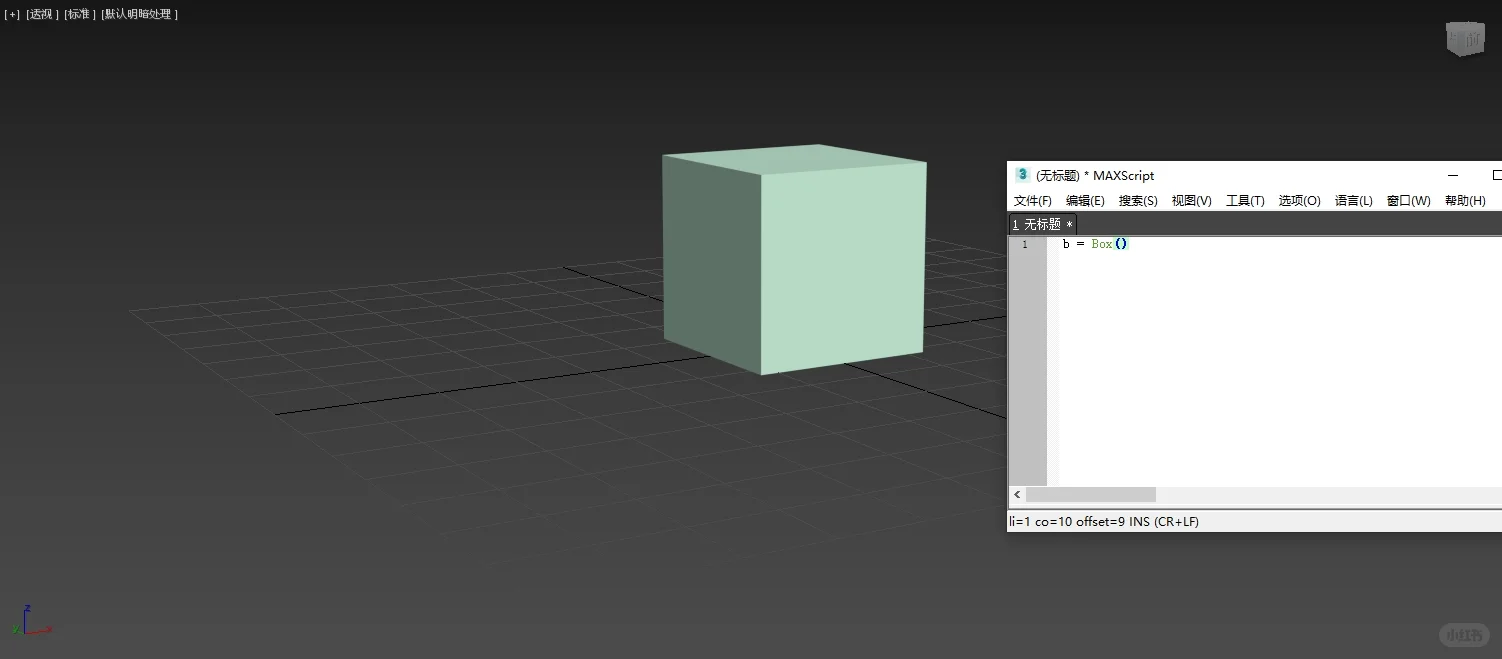
Task: Switch to the 无标题 script tab
Action: coord(1042,224)
